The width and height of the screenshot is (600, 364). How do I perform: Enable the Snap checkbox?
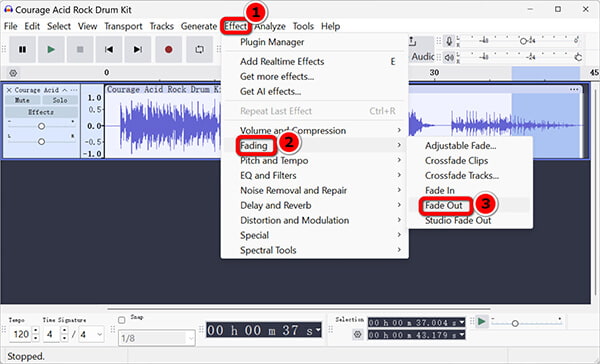[x=122, y=320]
